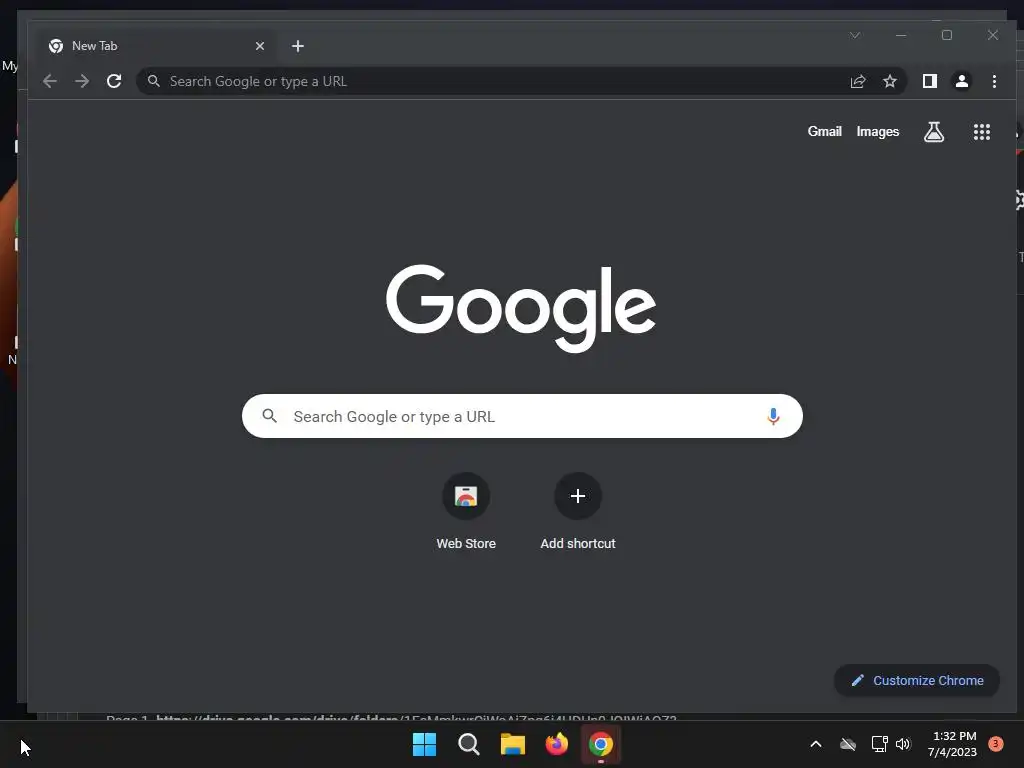Viewport: 1024px width, 768px height.
Task: Open the notification count badge
Action: tap(996, 743)
